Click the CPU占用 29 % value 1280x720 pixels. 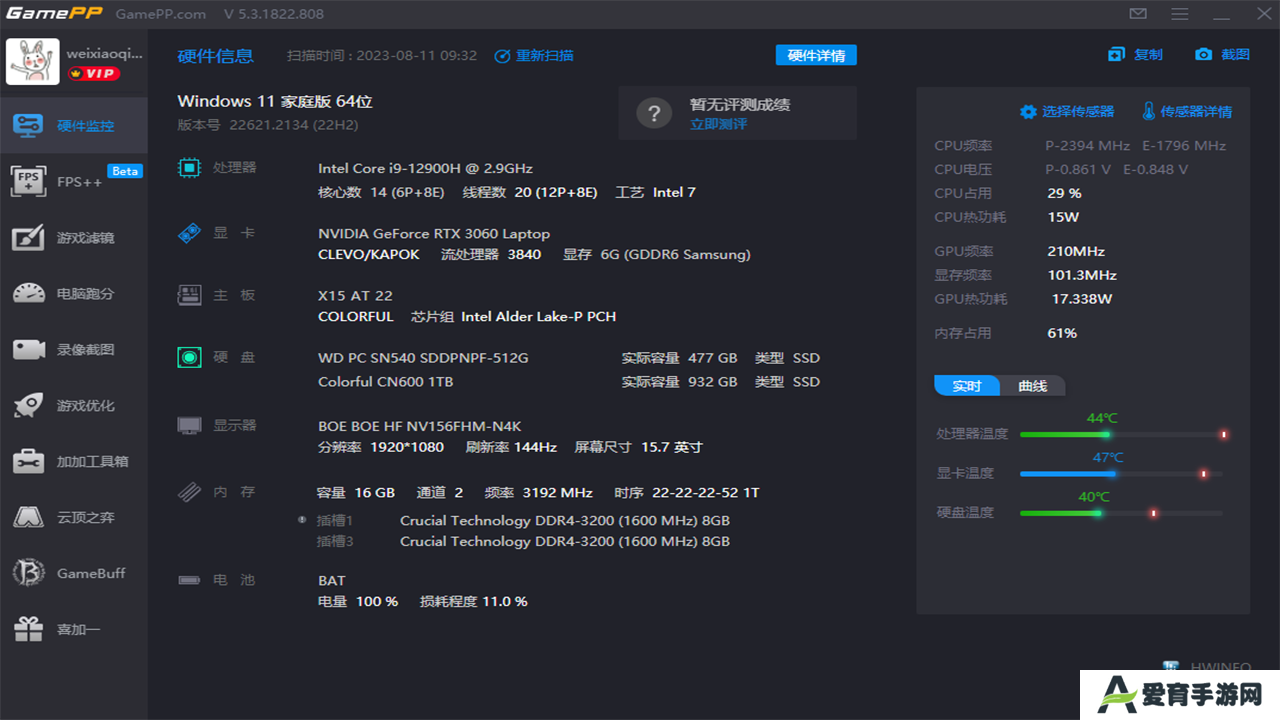coord(1064,193)
